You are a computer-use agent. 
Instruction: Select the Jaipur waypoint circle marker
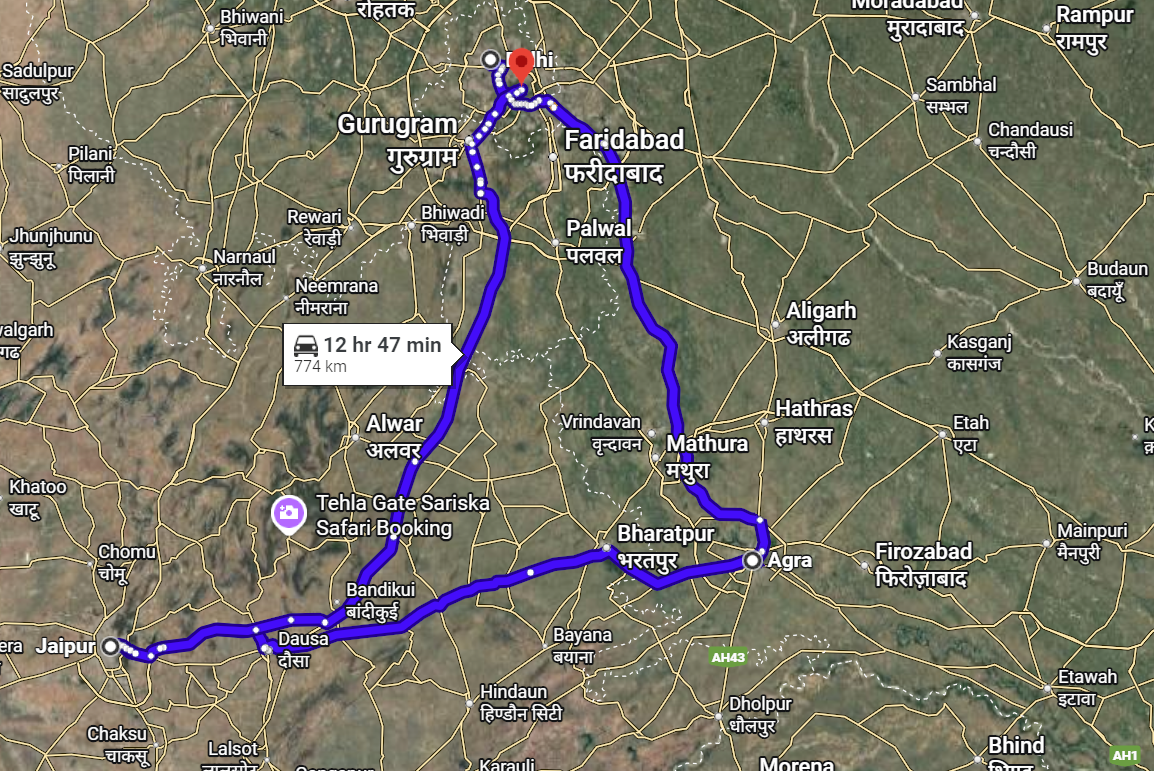pos(110,646)
